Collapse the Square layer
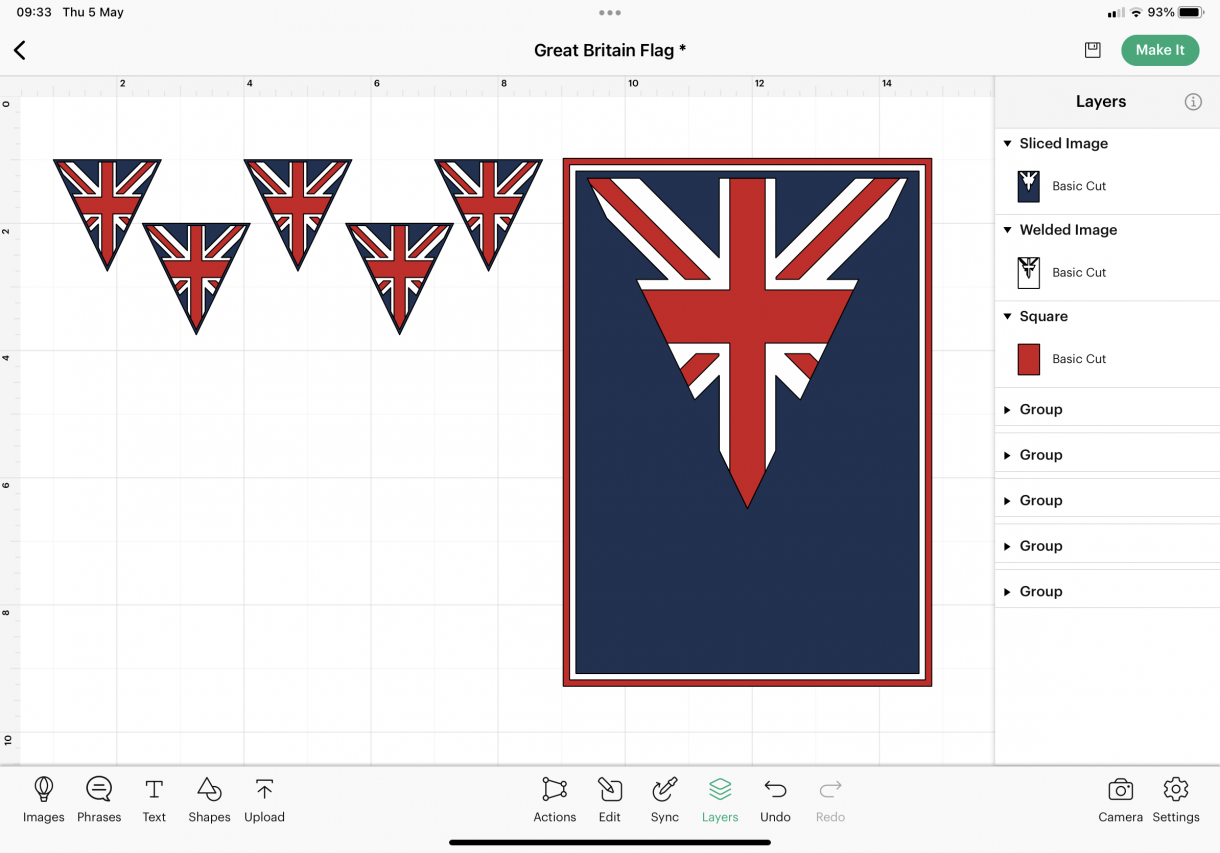Image resolution: width=1220 pixels, height=853 pixels. click(x=1007, y=316)
